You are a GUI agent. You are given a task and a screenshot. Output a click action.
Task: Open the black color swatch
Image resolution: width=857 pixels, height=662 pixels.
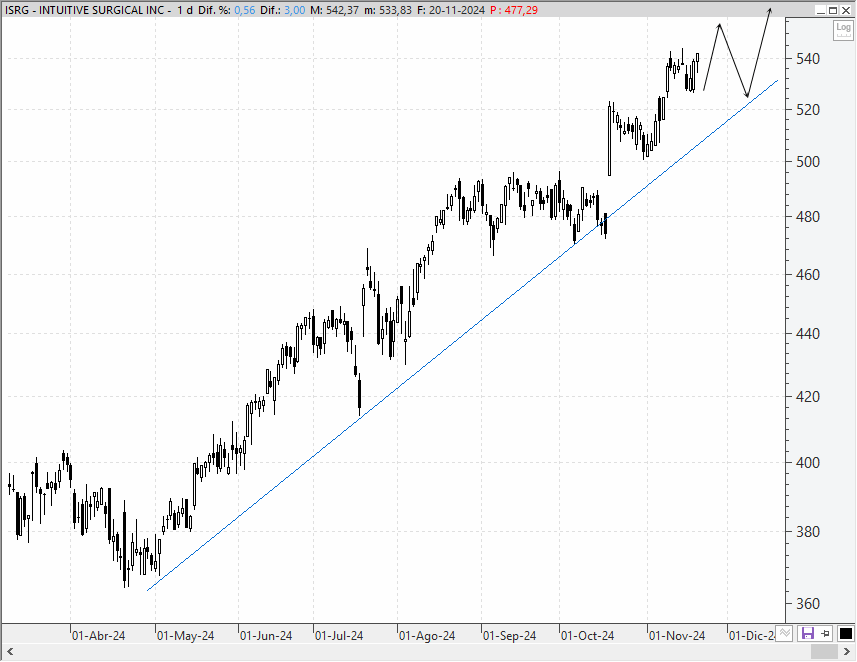846,634
